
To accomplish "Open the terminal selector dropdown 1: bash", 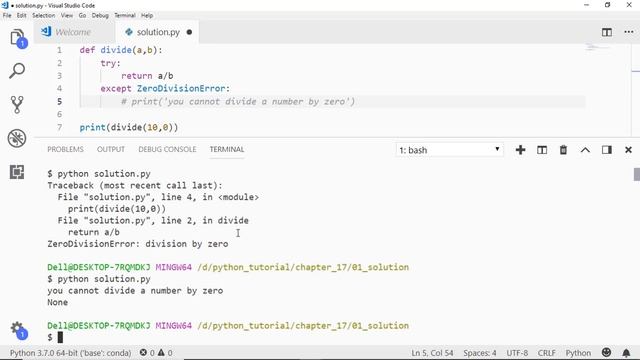I will (449, 150).
